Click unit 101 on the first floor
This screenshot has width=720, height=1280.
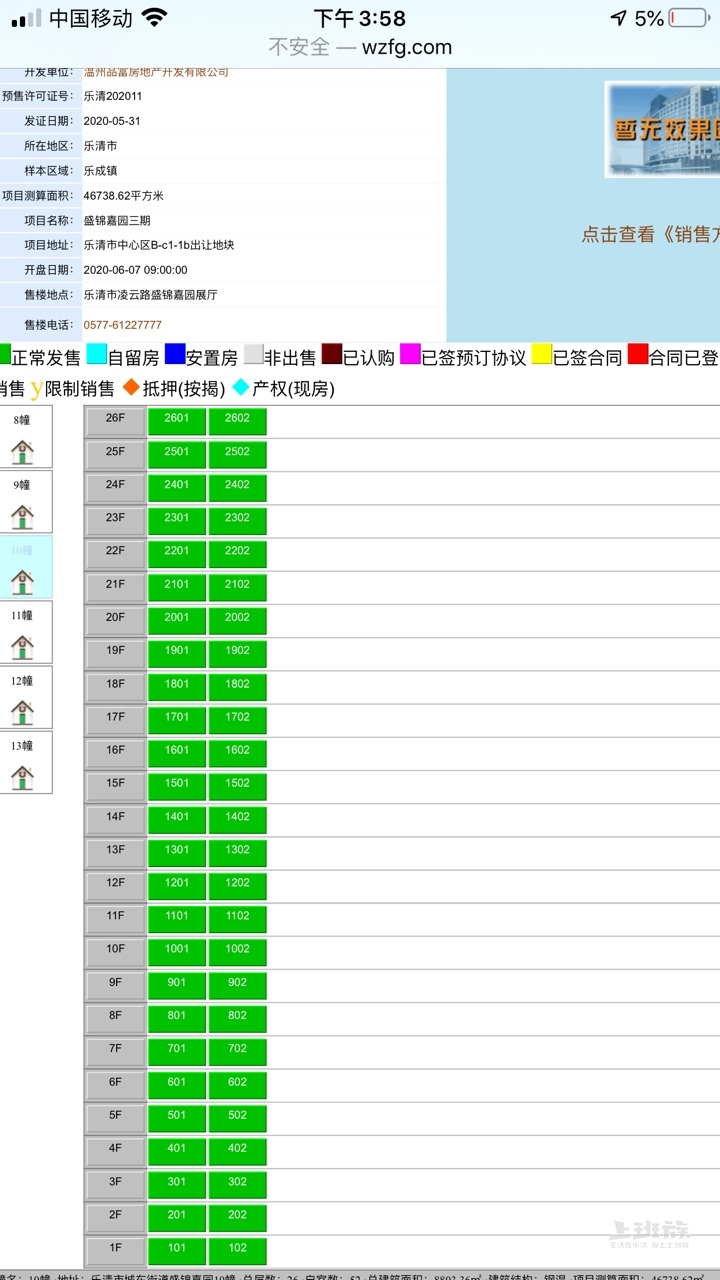point(177,1250)
